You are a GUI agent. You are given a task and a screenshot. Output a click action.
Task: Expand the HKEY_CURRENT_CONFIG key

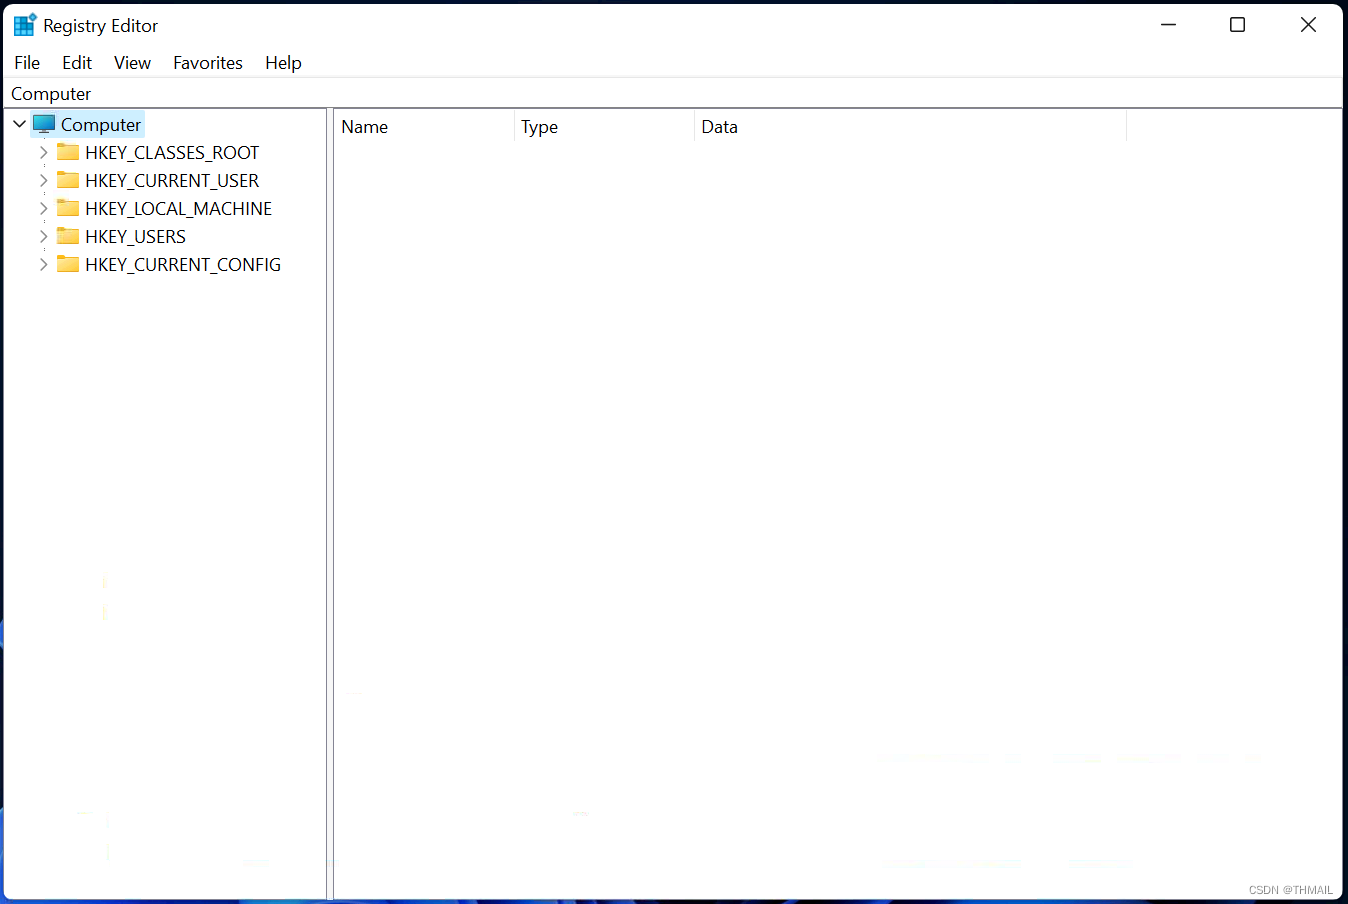[43, 264]
